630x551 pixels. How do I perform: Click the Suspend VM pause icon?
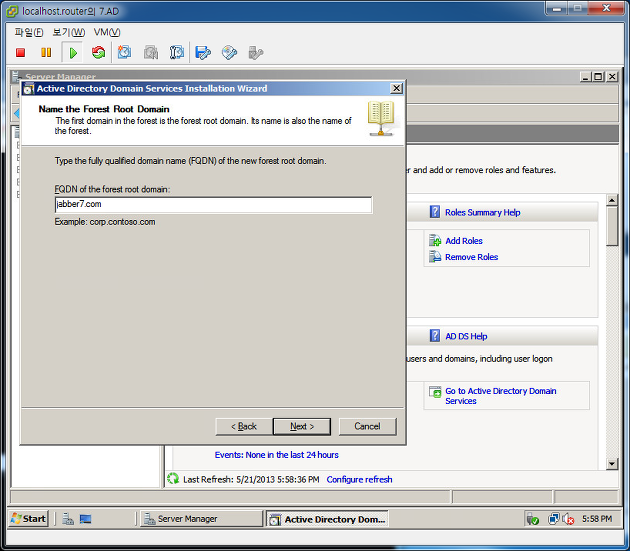46,53
